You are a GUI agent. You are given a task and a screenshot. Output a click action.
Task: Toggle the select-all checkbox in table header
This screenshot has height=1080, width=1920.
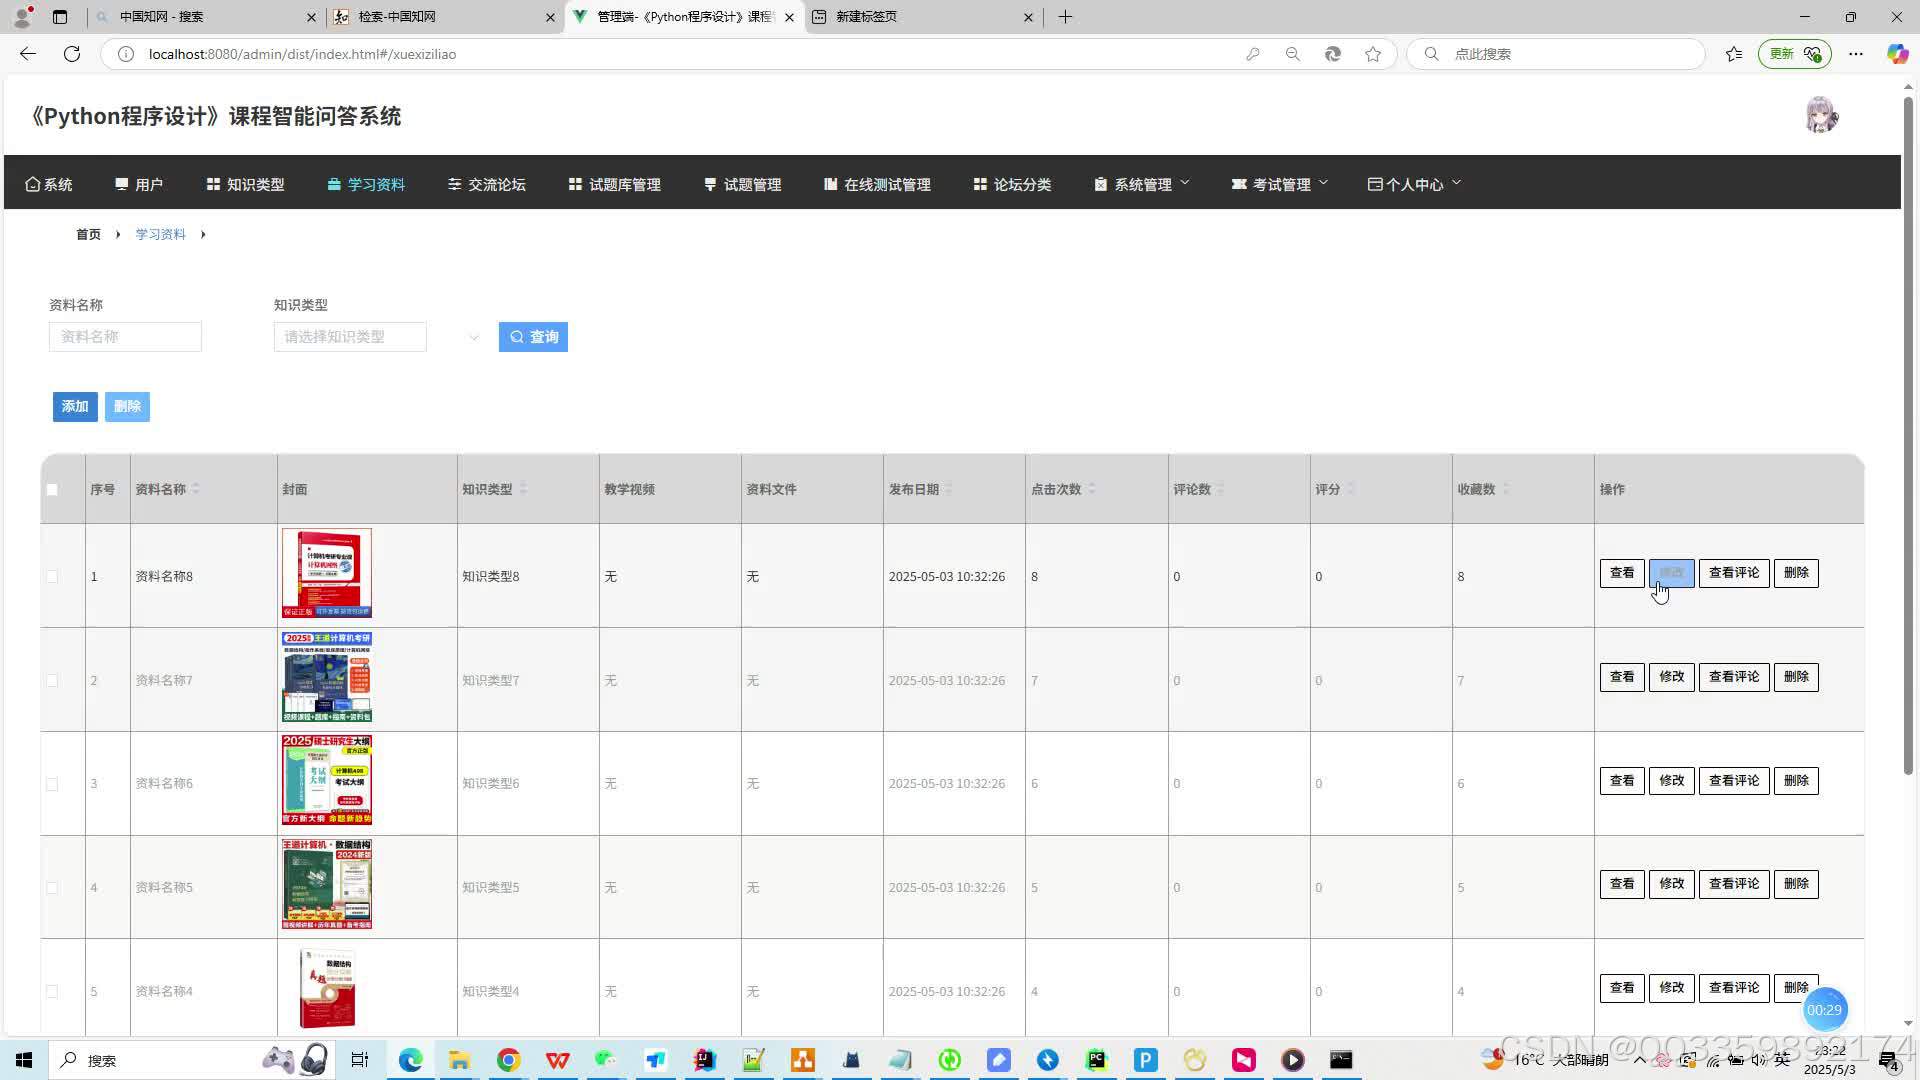pos(52,490)
